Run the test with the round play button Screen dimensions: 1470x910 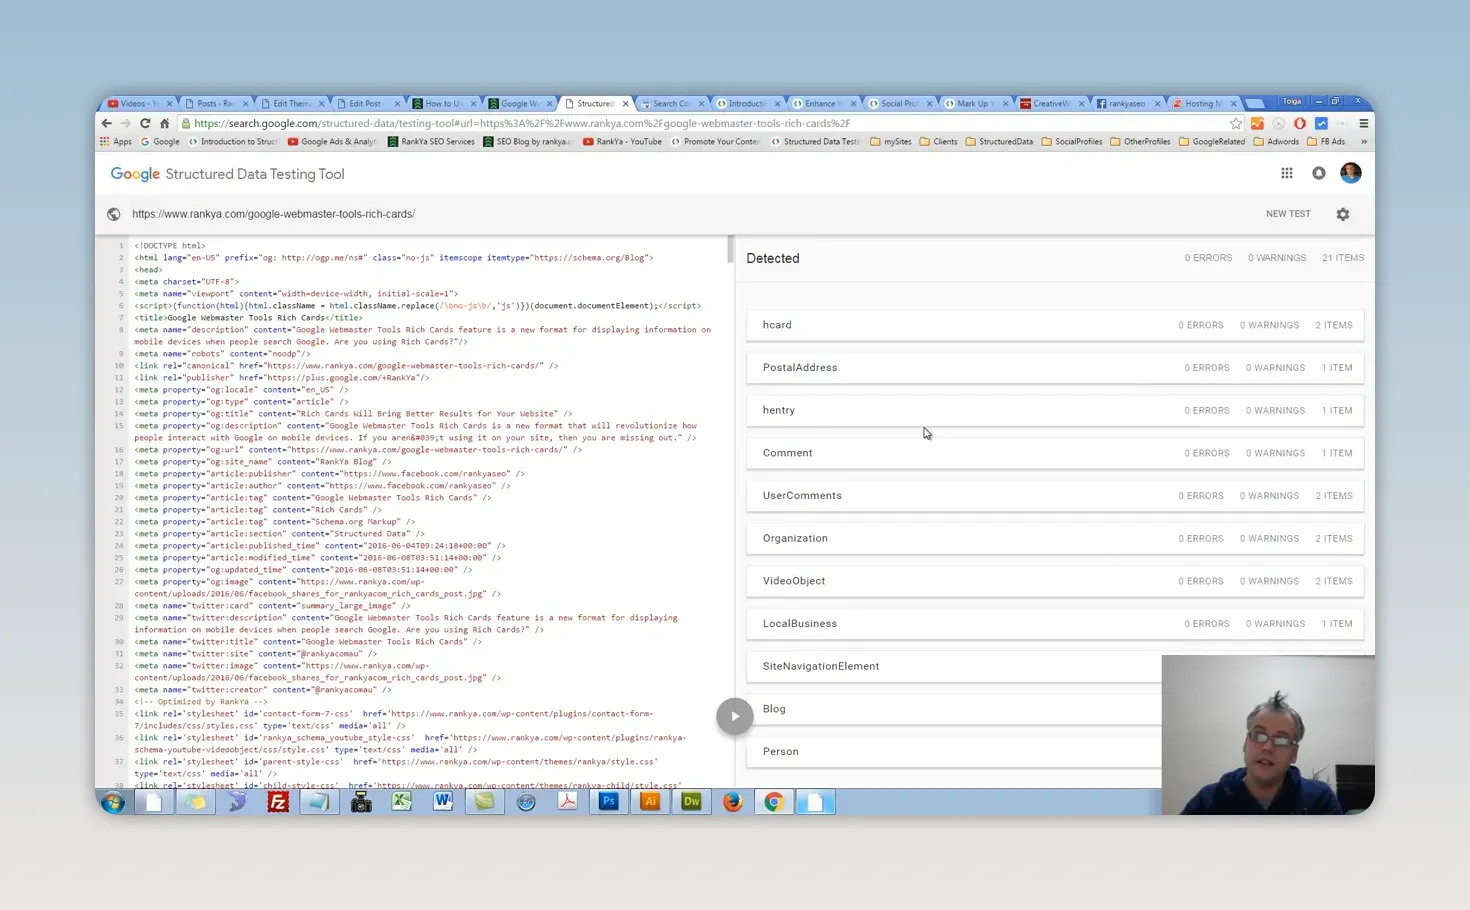tap(735, 716)
